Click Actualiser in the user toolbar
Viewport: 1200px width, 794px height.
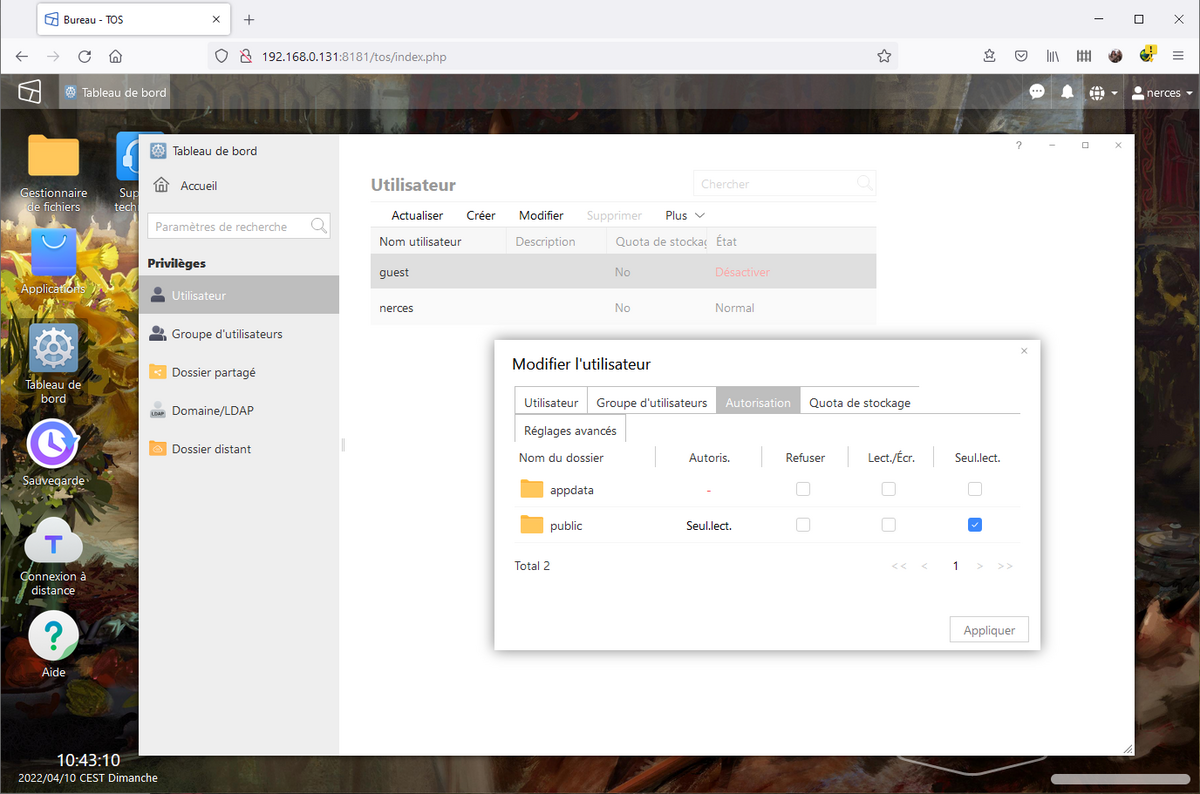click(417, 215)
